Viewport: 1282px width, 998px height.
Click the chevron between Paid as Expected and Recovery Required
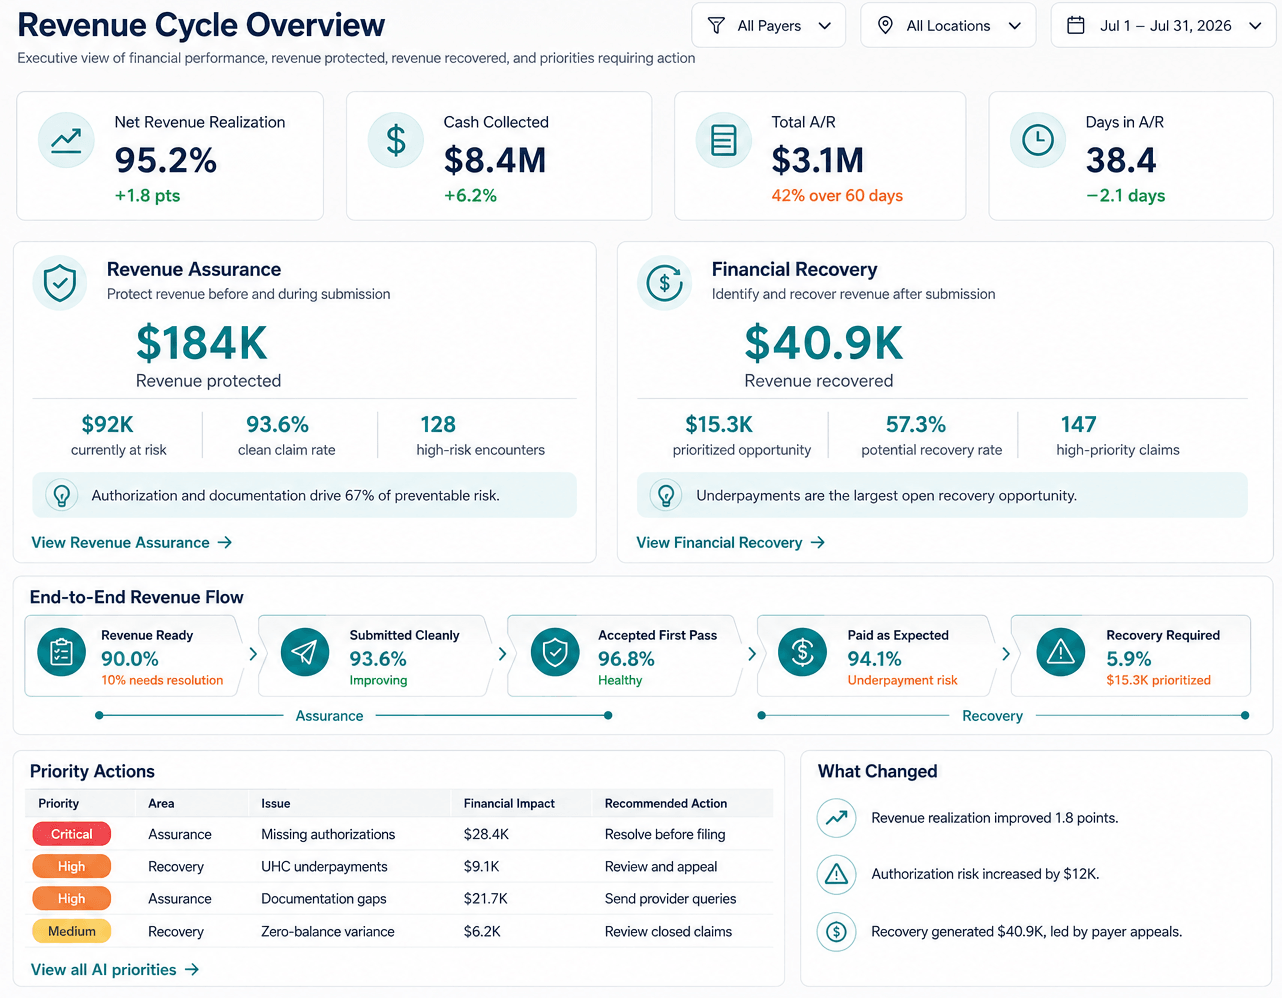tap(1006, 654)
